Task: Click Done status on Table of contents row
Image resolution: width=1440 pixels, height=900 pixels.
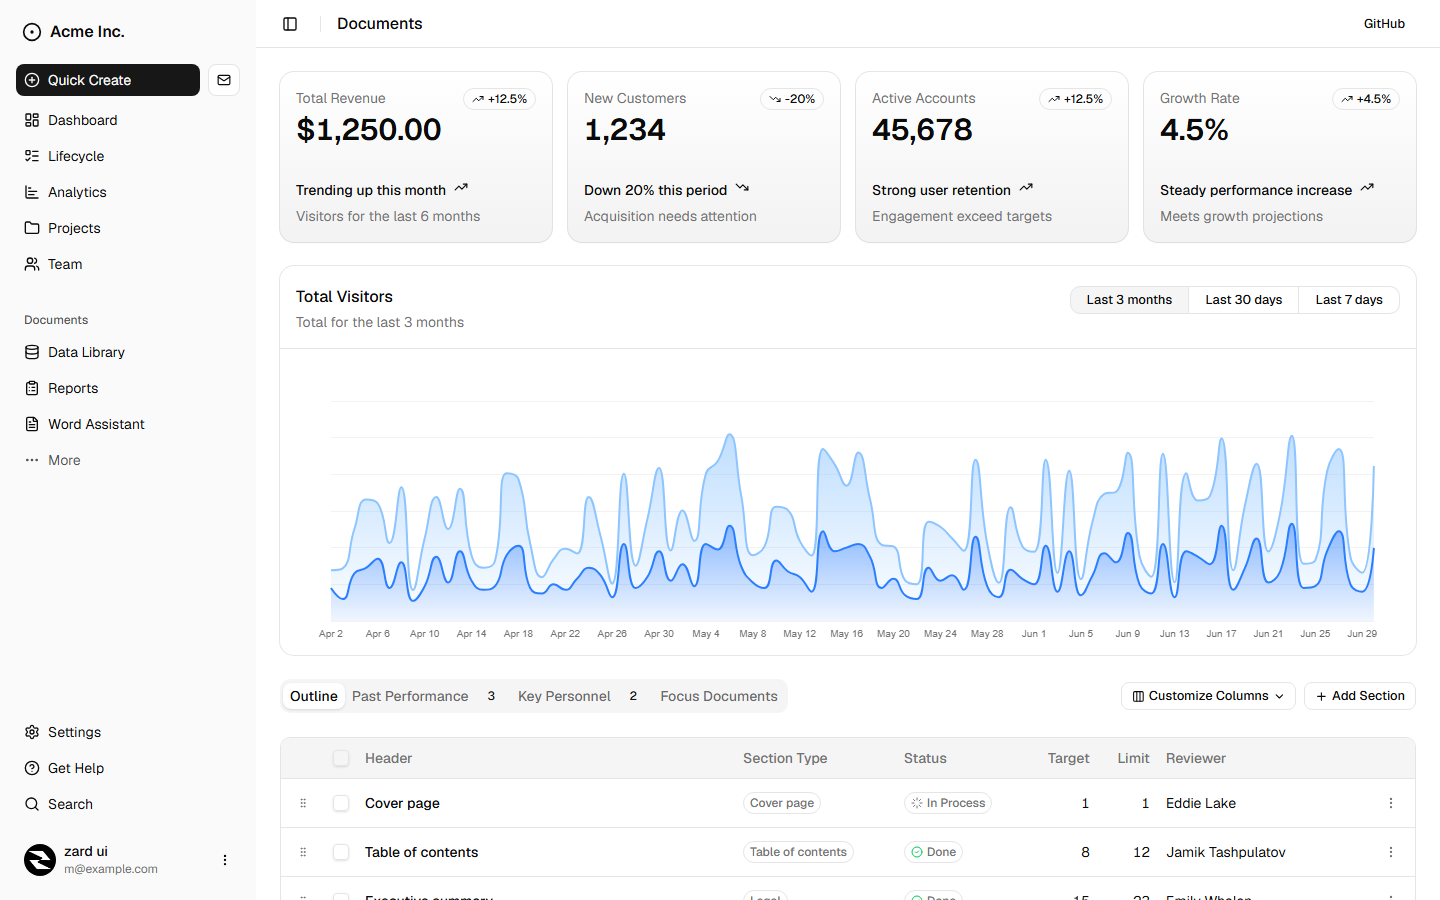Action: click(x=934, y=852)
